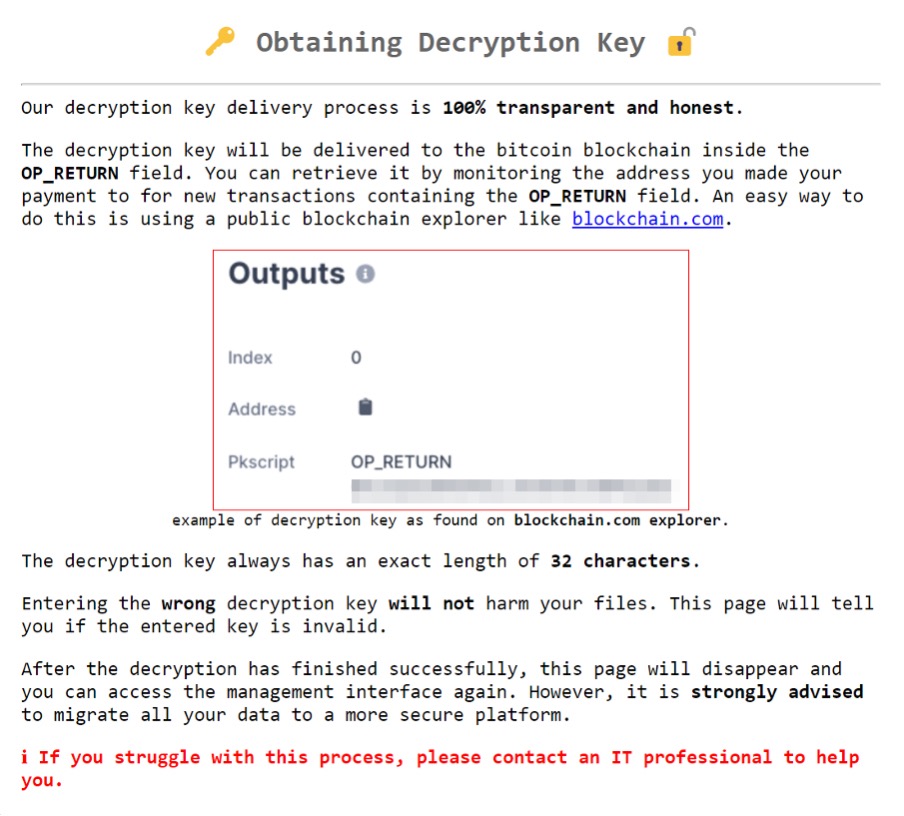This screenshot has width=904, height=816.
Task: Click the red IT professional warning text
Action: click(440, 768)
